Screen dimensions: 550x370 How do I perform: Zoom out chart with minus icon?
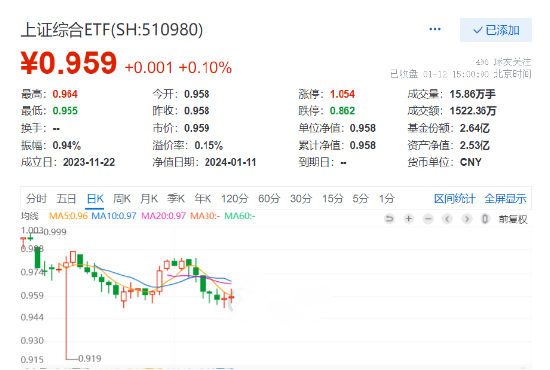(428, 219)
